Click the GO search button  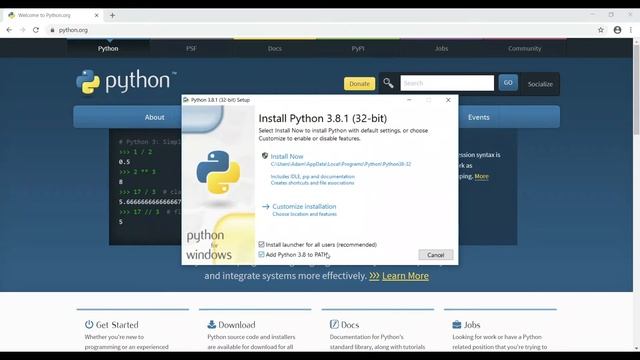[508, 83]
